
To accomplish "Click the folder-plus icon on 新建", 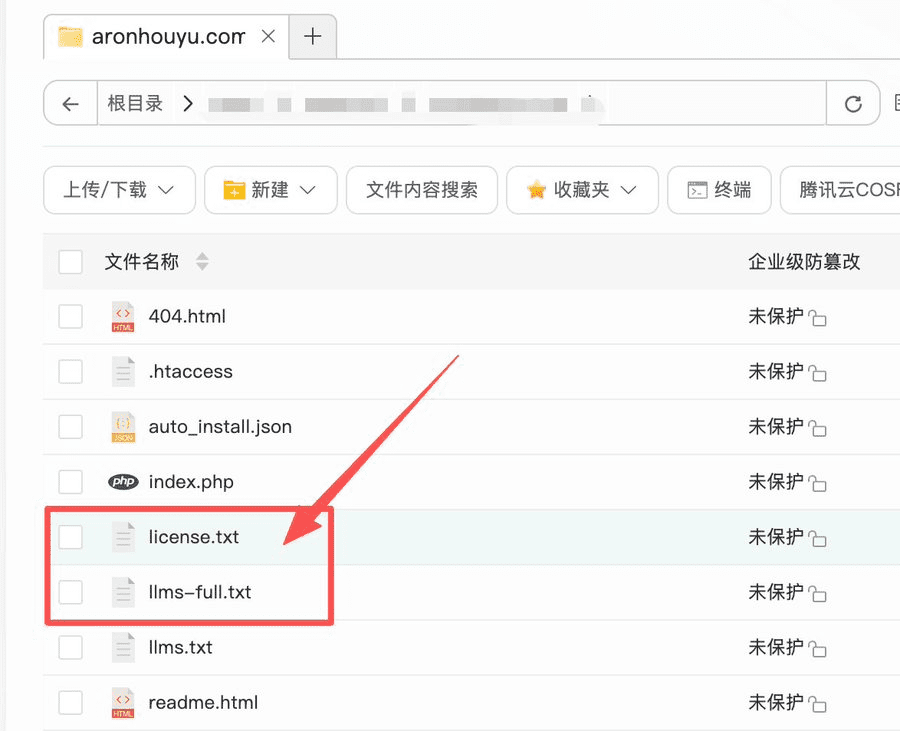I will [234, 190].
